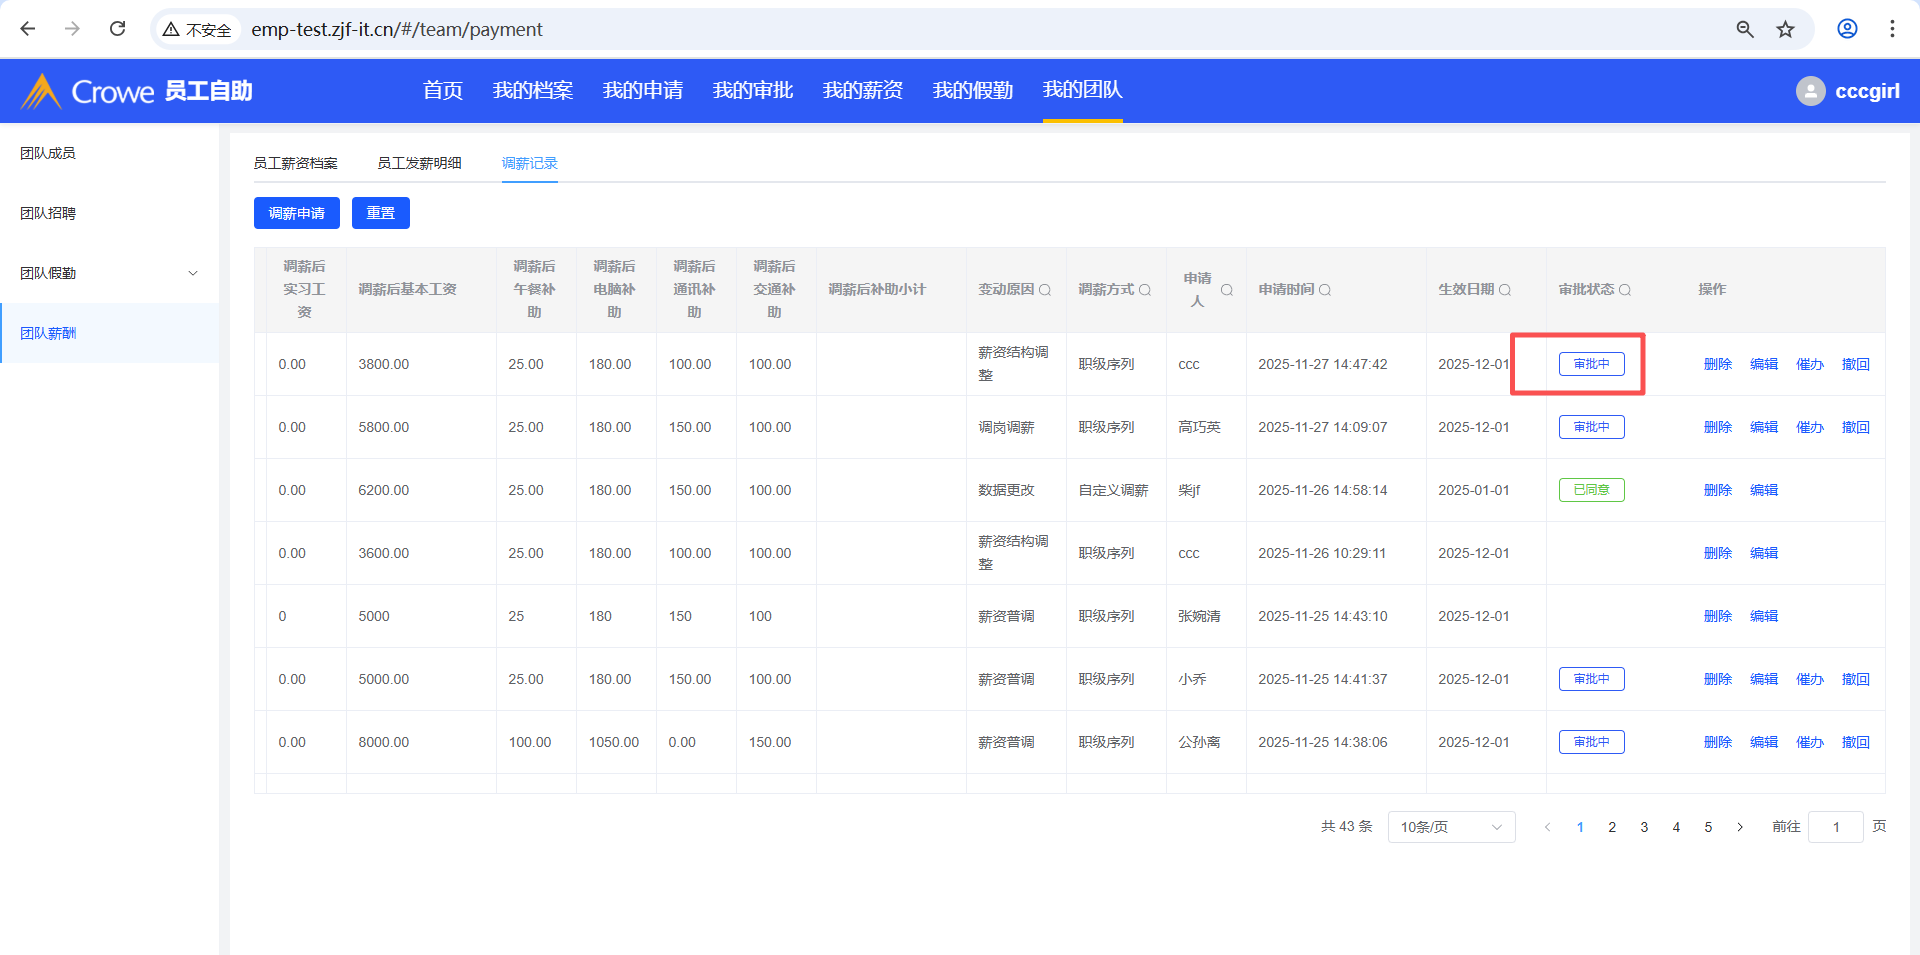Click 撤回 link in first table row
1920x955 pixels.
tap(1855, 364)
